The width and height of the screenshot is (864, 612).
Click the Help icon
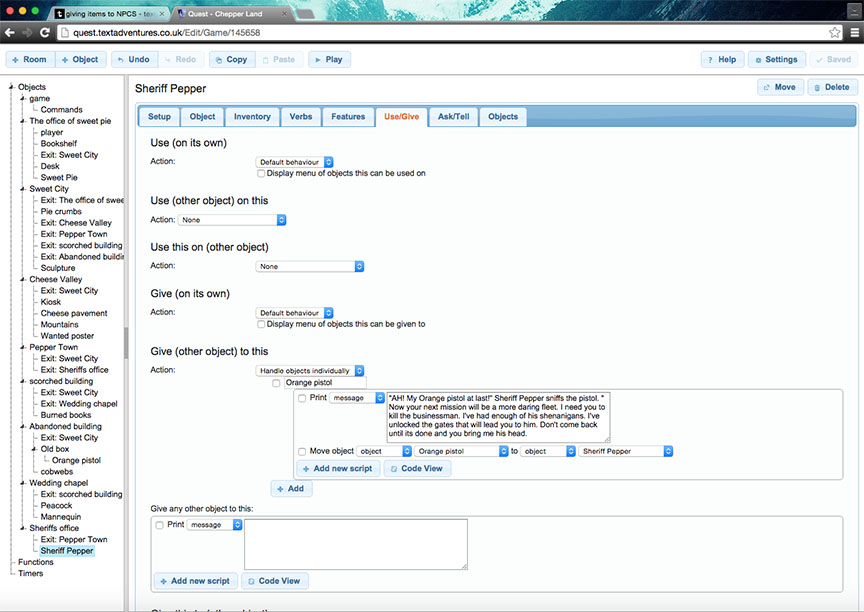tap(722, 59)
